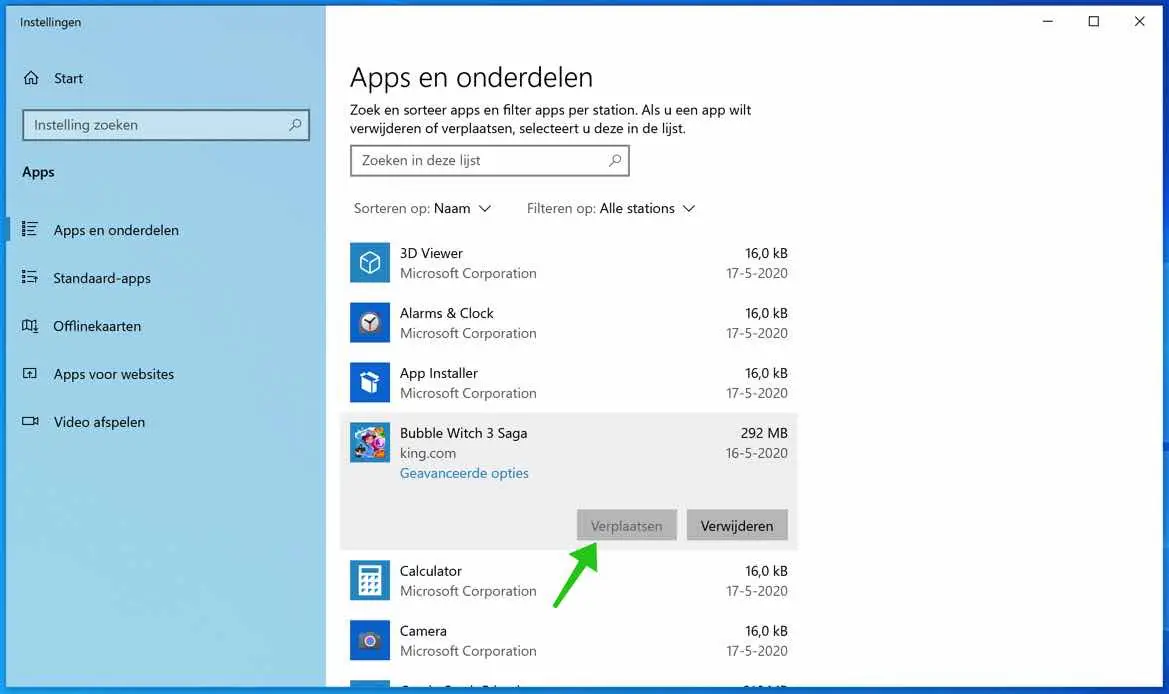Image resolution: width=1169 pixels, height=694 pixels.
Task: Click the 16-5-2020 install date
Action: tap(756, 453)
